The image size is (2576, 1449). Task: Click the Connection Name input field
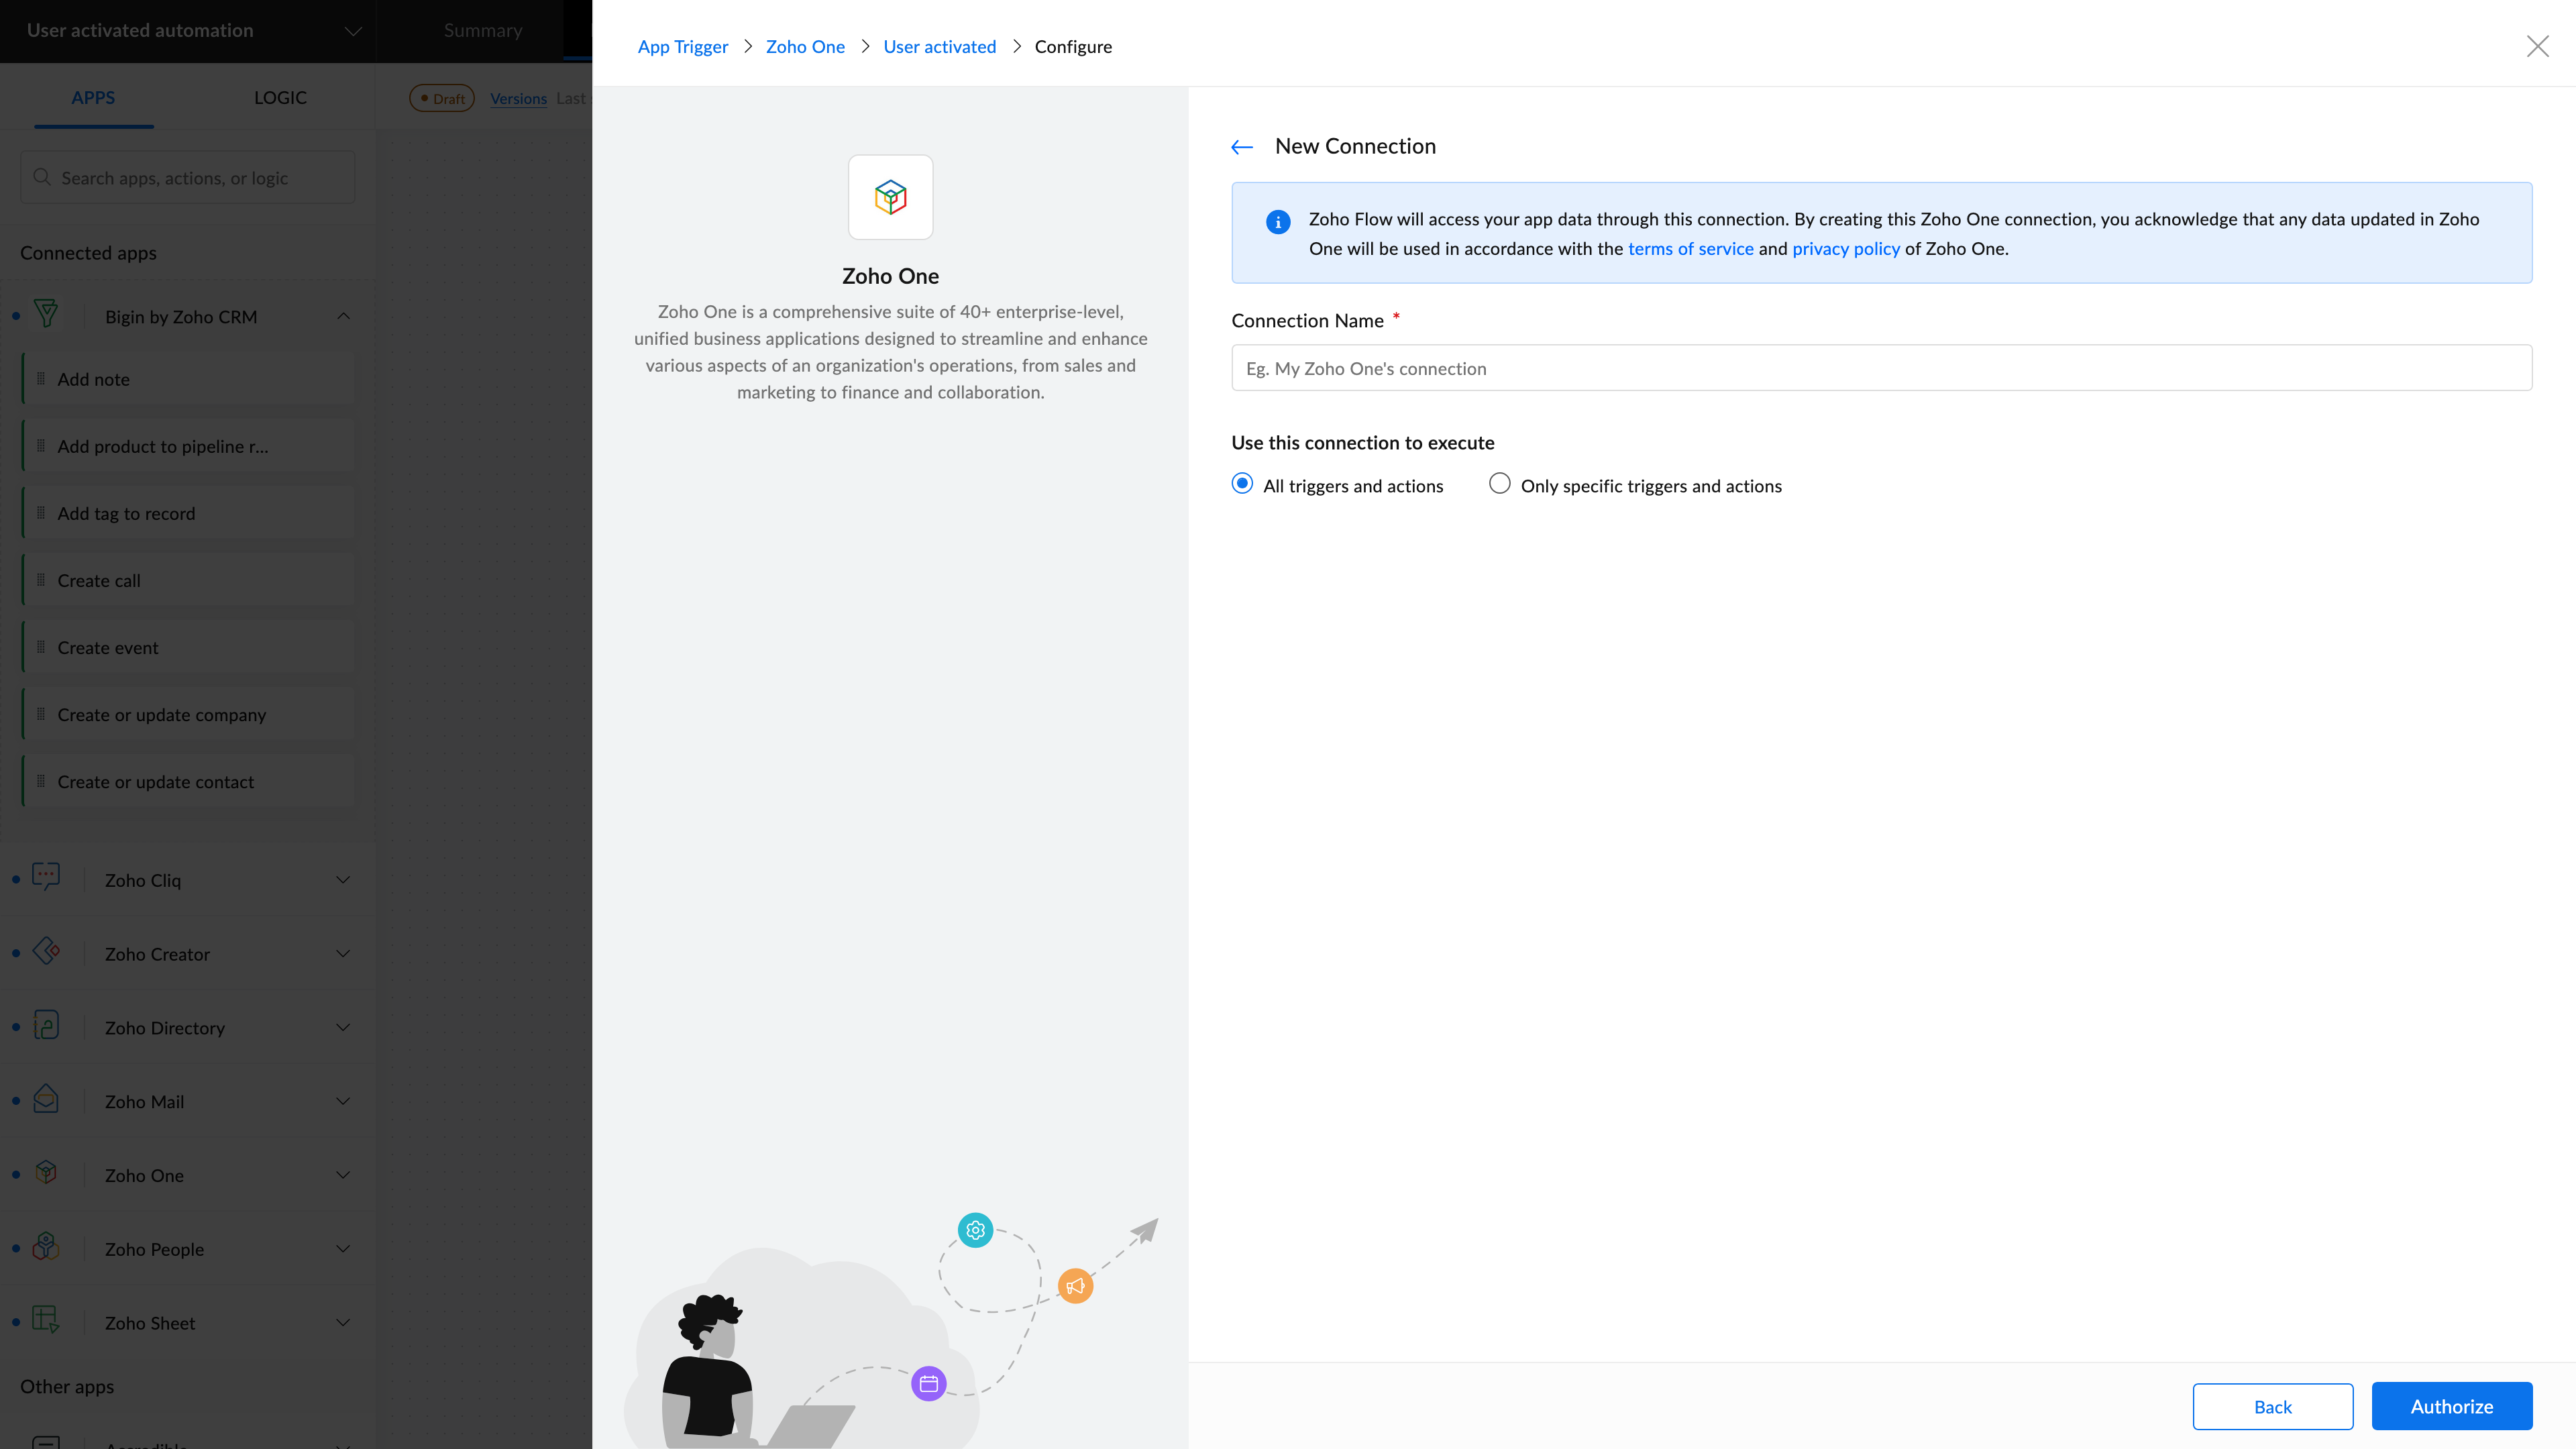[x=1881, y=368]
